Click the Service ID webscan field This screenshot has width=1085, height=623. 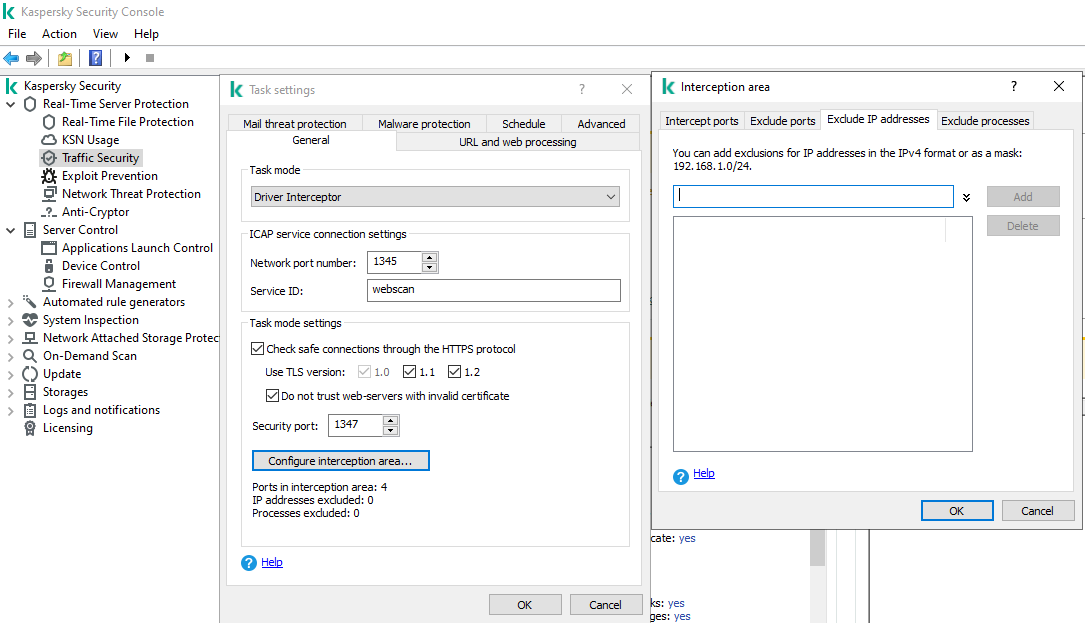click(x=493, y=290)
